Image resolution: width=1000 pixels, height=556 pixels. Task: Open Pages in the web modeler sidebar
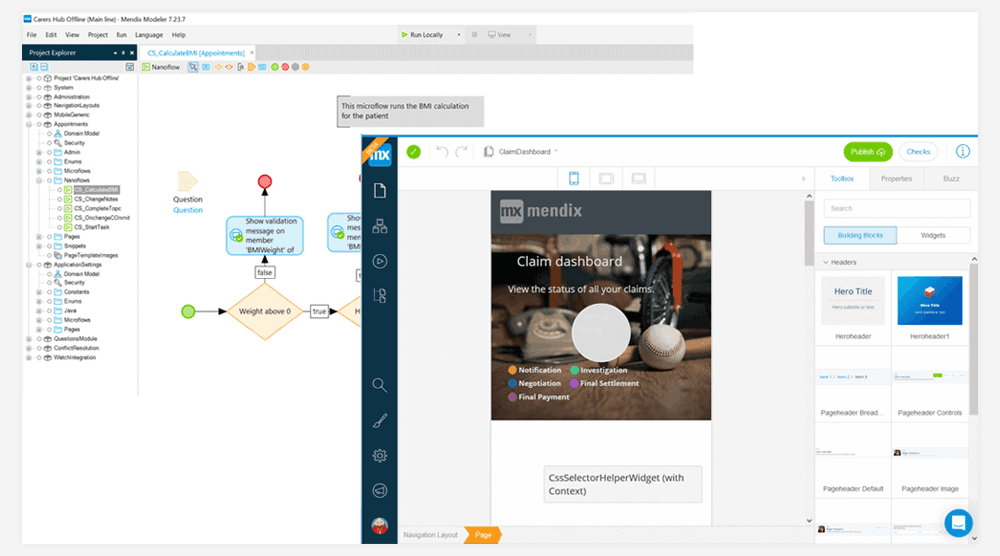(x=379, y=191)
